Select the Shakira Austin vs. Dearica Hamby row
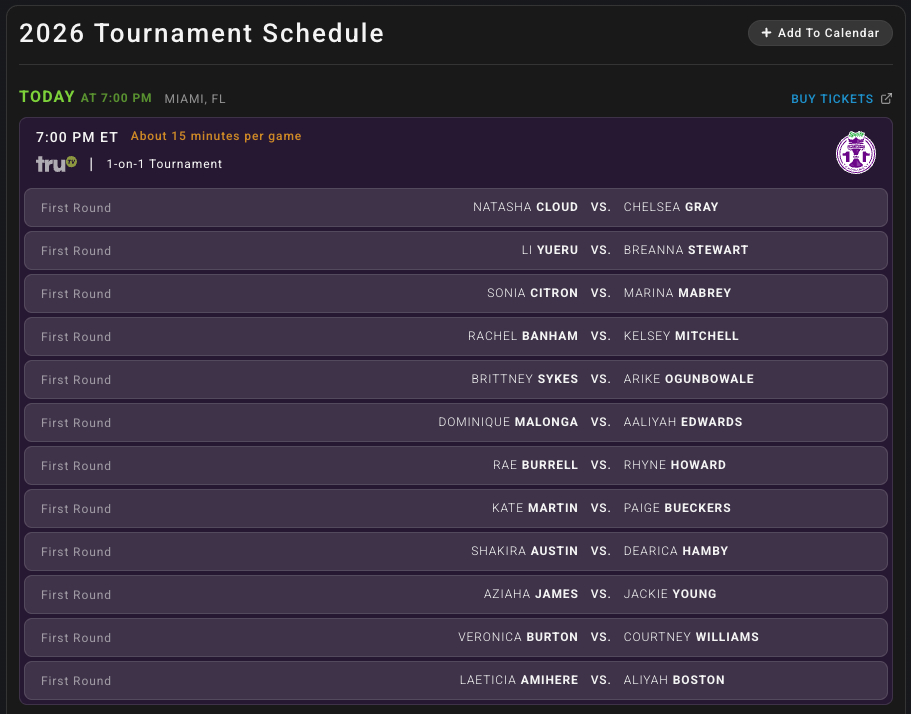The height and width of the screenshot is (714, 911). point(456,552)
